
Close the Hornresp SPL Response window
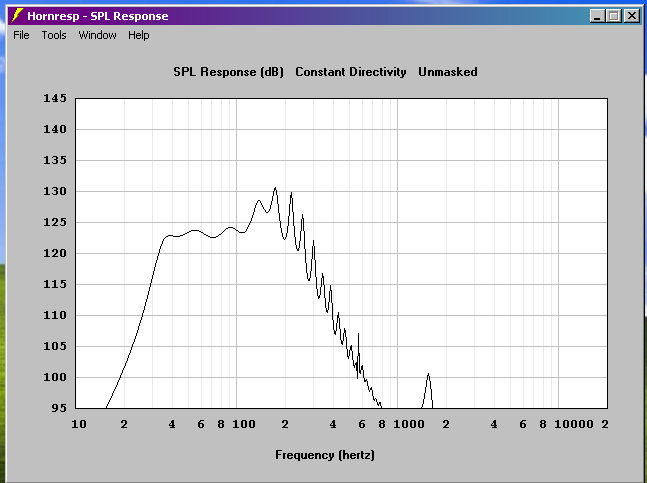[632, 16]
